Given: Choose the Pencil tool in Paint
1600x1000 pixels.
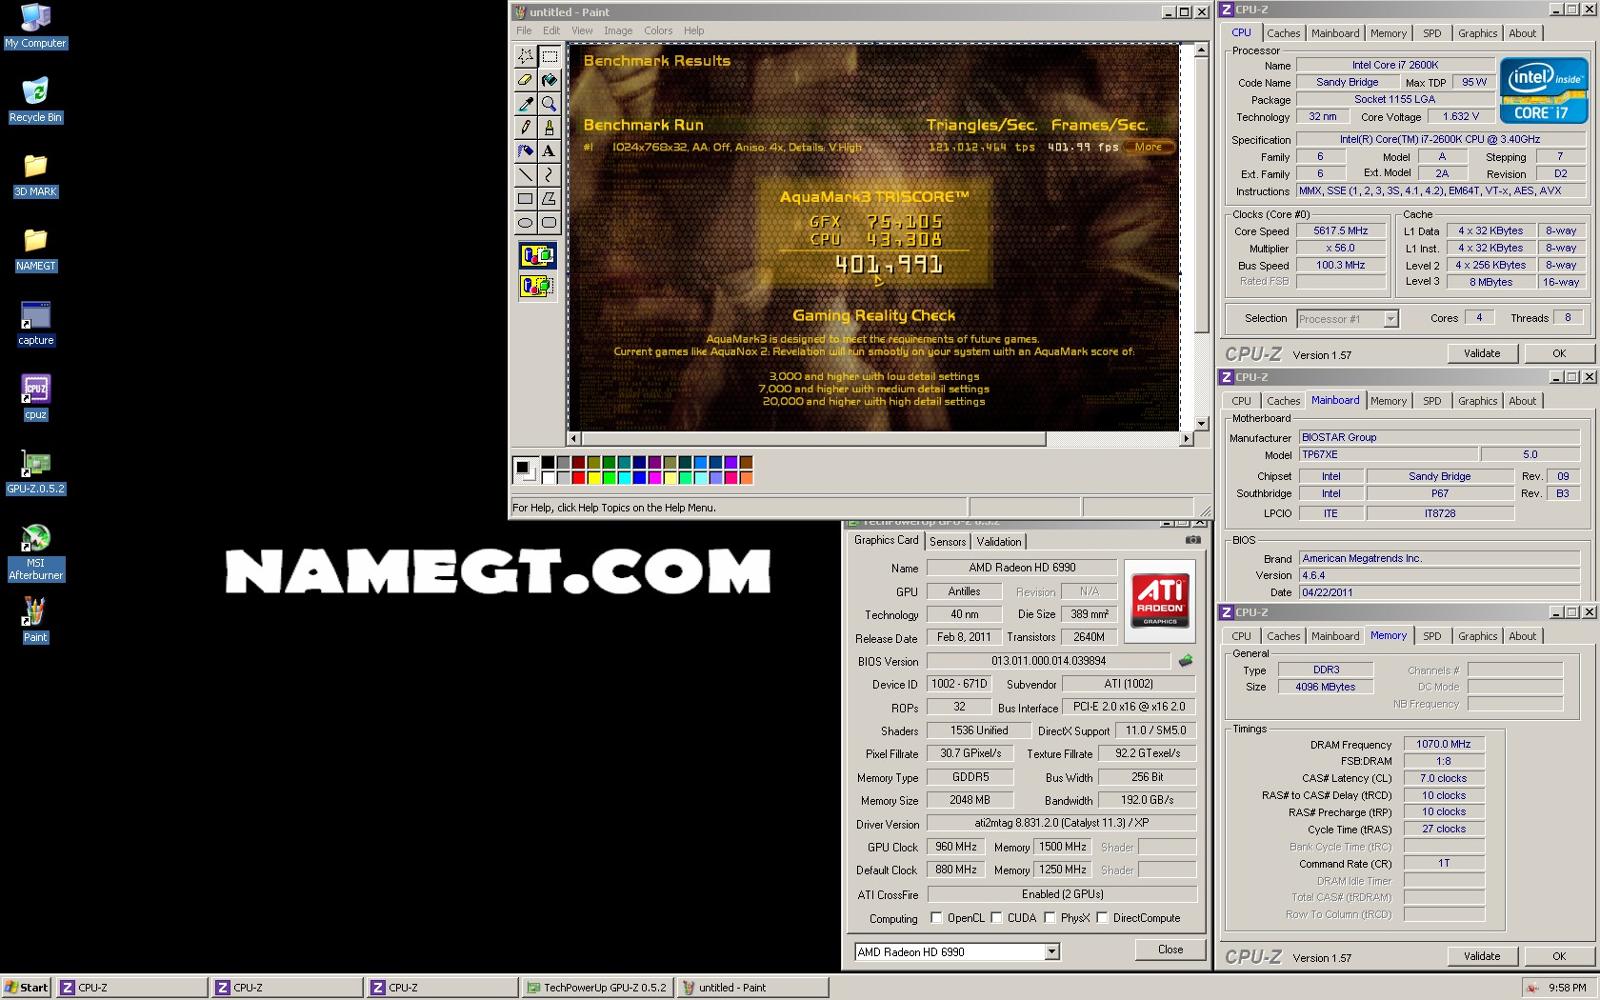Looking at the screenshot, I should coord(525,127).
